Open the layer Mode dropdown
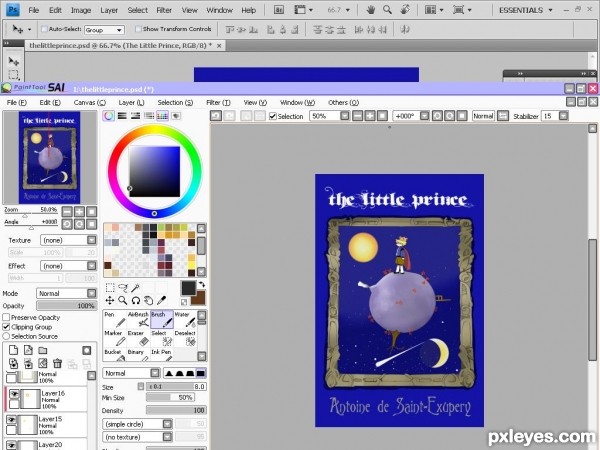The width and height of the screenshot is (600, 450). 66,293
